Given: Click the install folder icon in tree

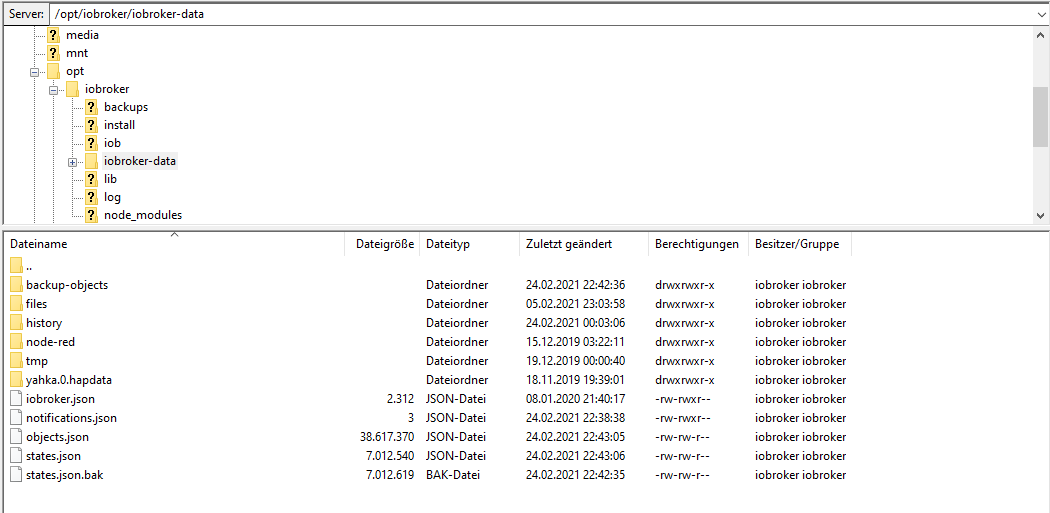Looking at the screenshot, I should 92,125.
